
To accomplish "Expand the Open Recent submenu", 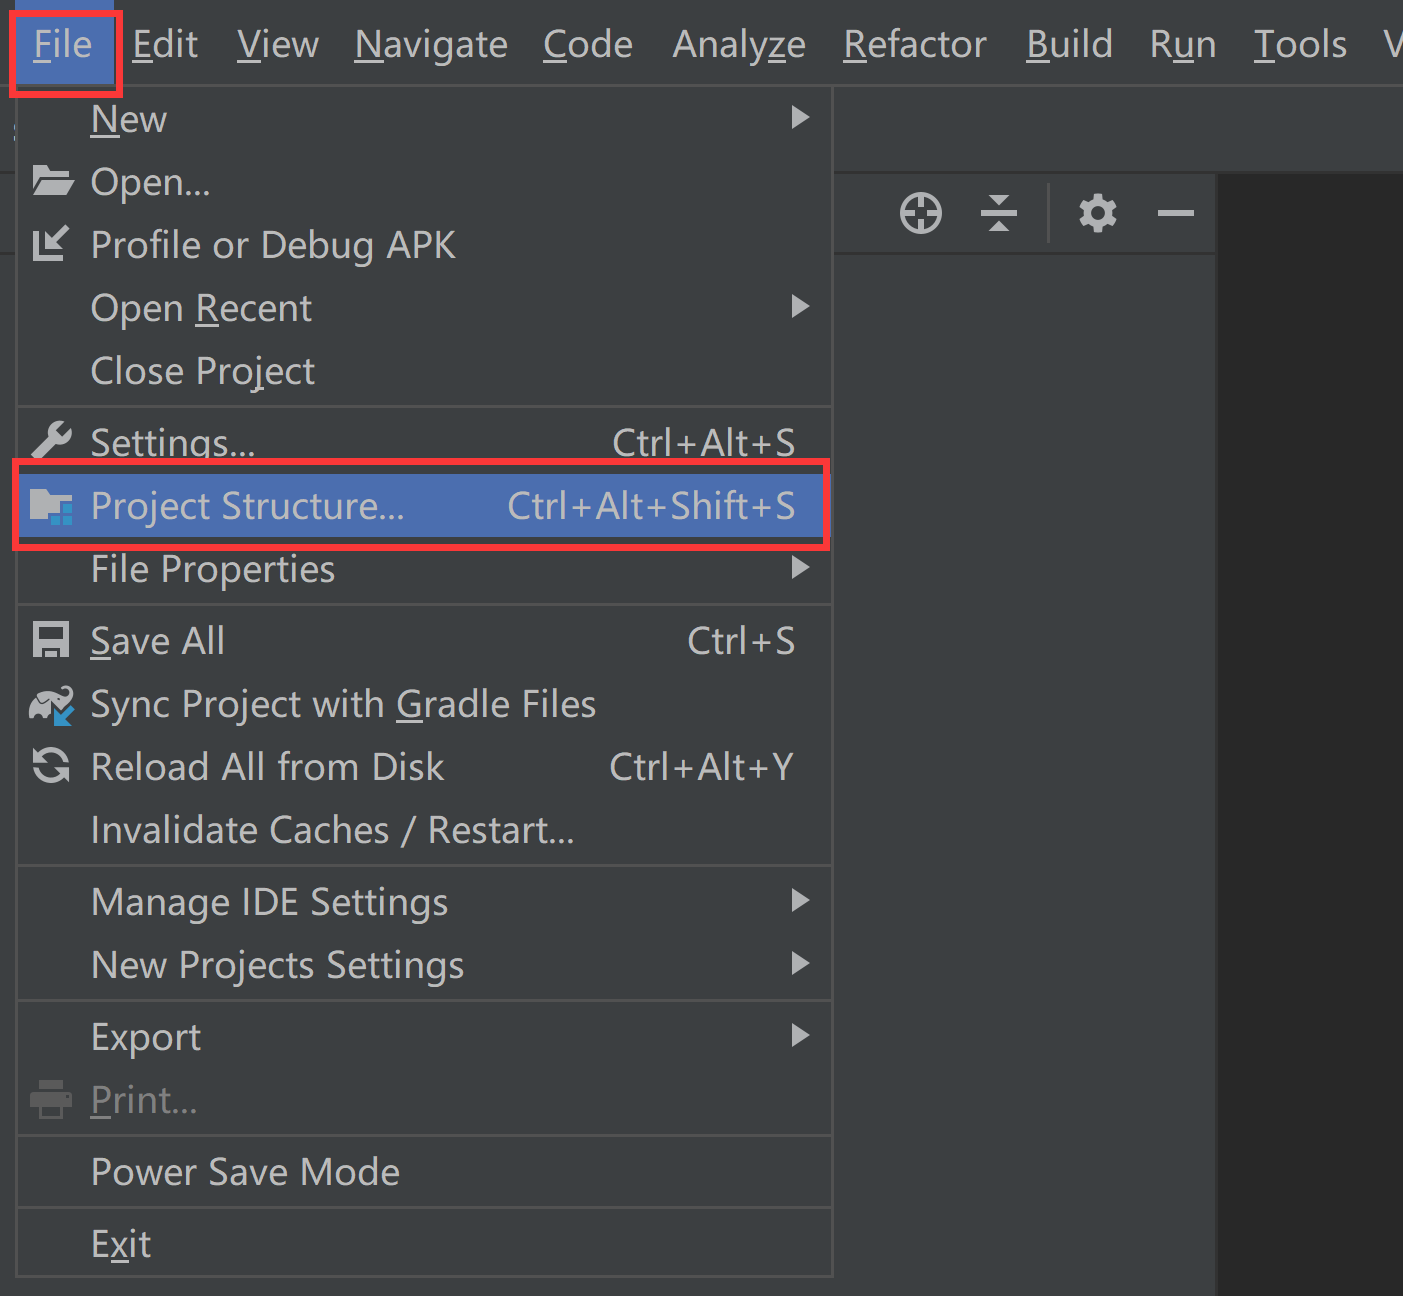I will point(799,307).
